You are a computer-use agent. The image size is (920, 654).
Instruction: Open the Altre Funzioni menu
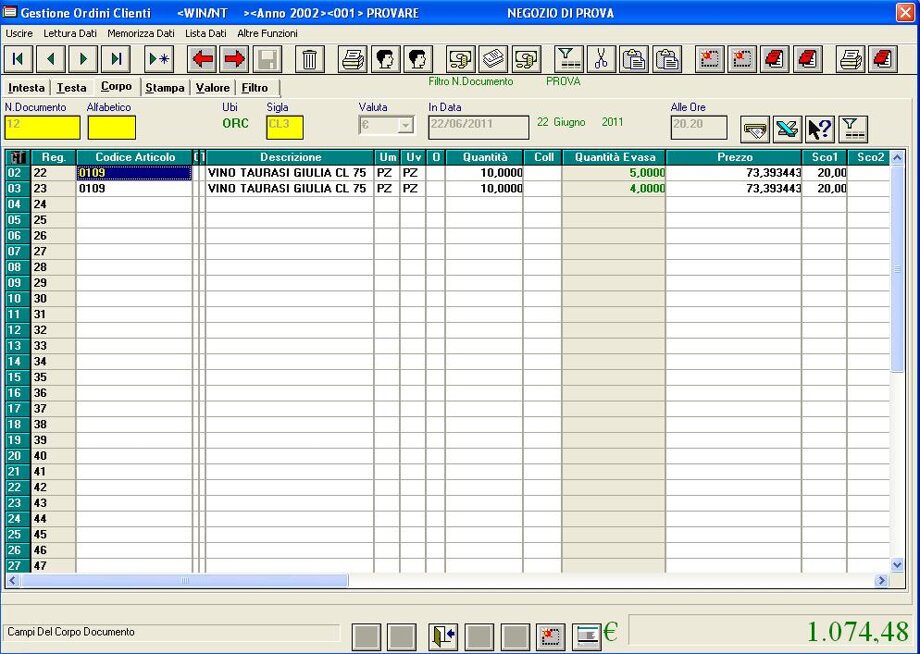click(267, 33)
